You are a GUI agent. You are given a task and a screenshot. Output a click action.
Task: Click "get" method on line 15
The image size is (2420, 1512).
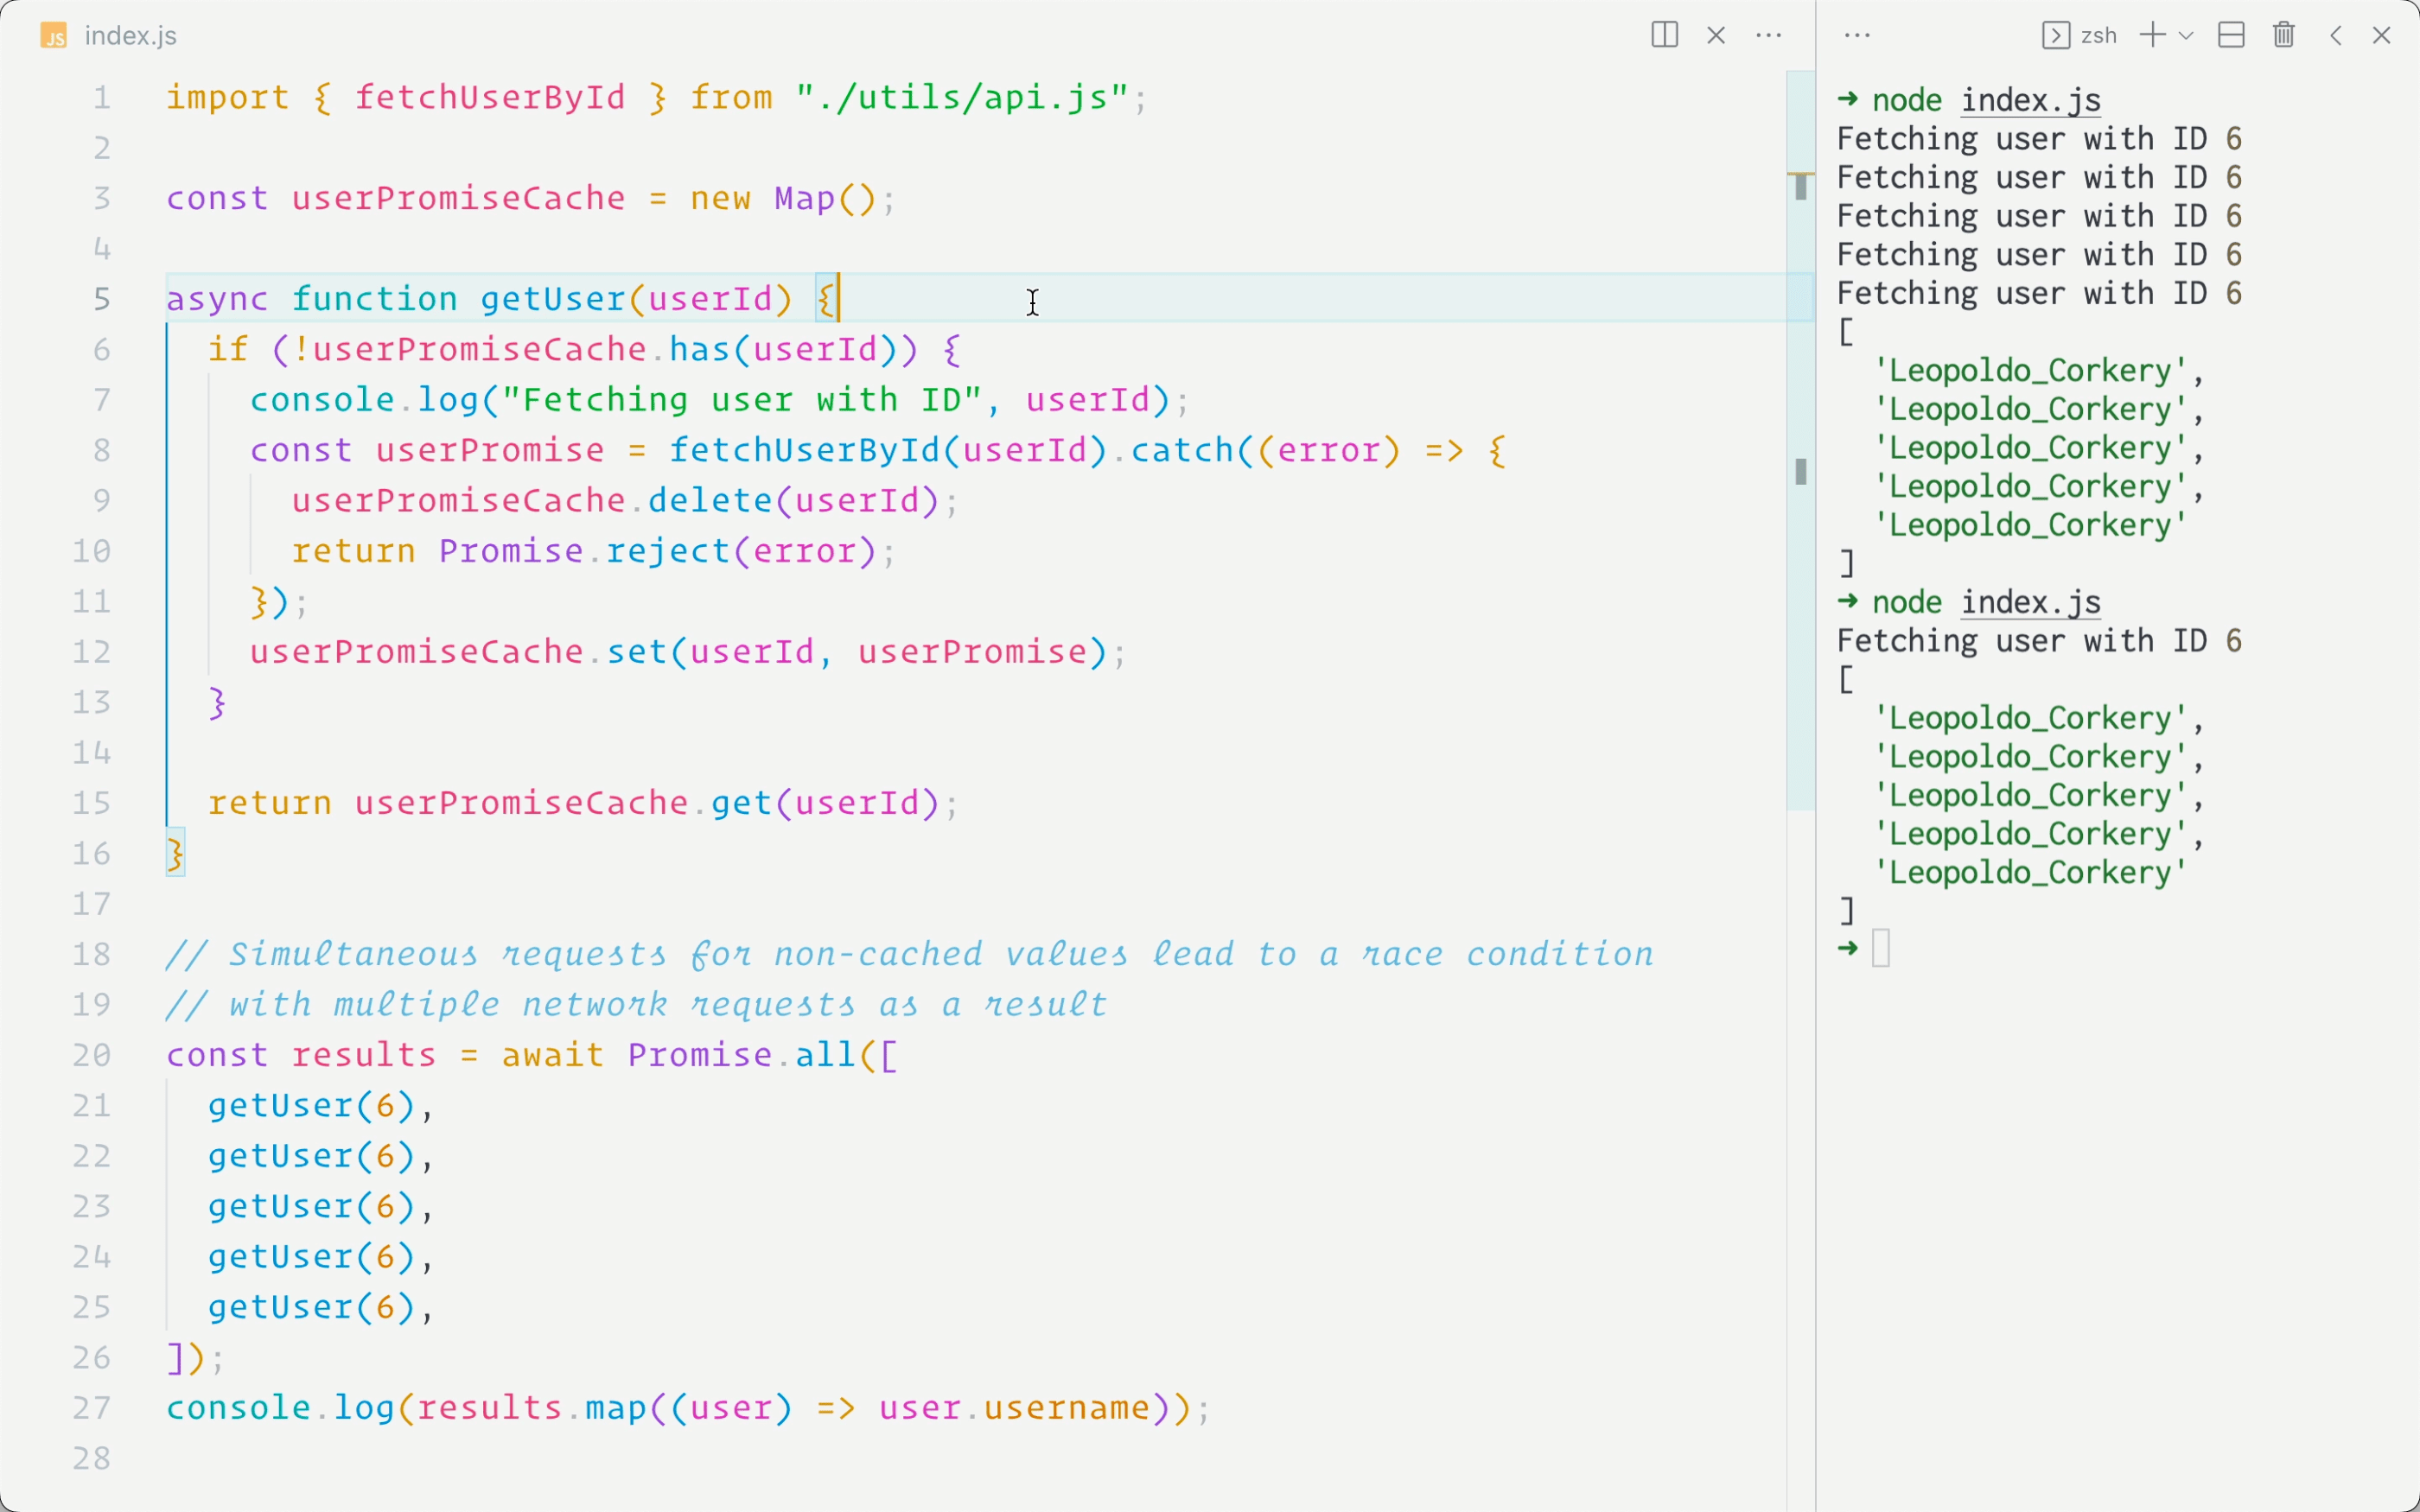point(742,803)
